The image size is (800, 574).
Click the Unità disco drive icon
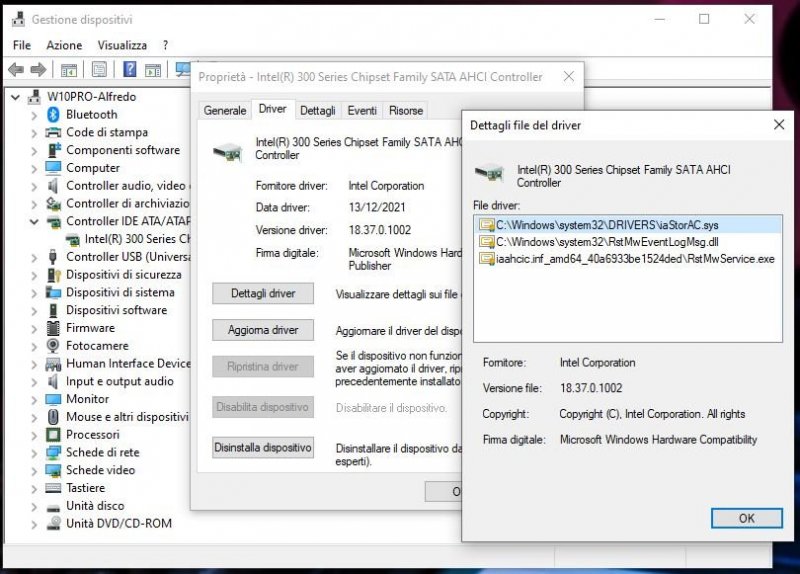[53, 506]
